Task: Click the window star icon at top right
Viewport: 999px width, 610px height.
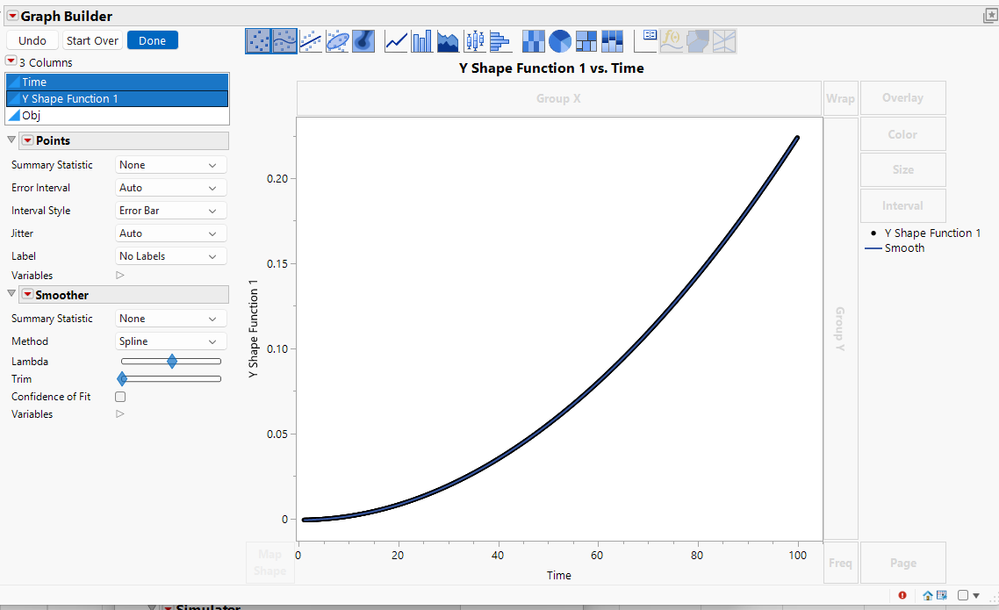Action: [x=990, y=16]
